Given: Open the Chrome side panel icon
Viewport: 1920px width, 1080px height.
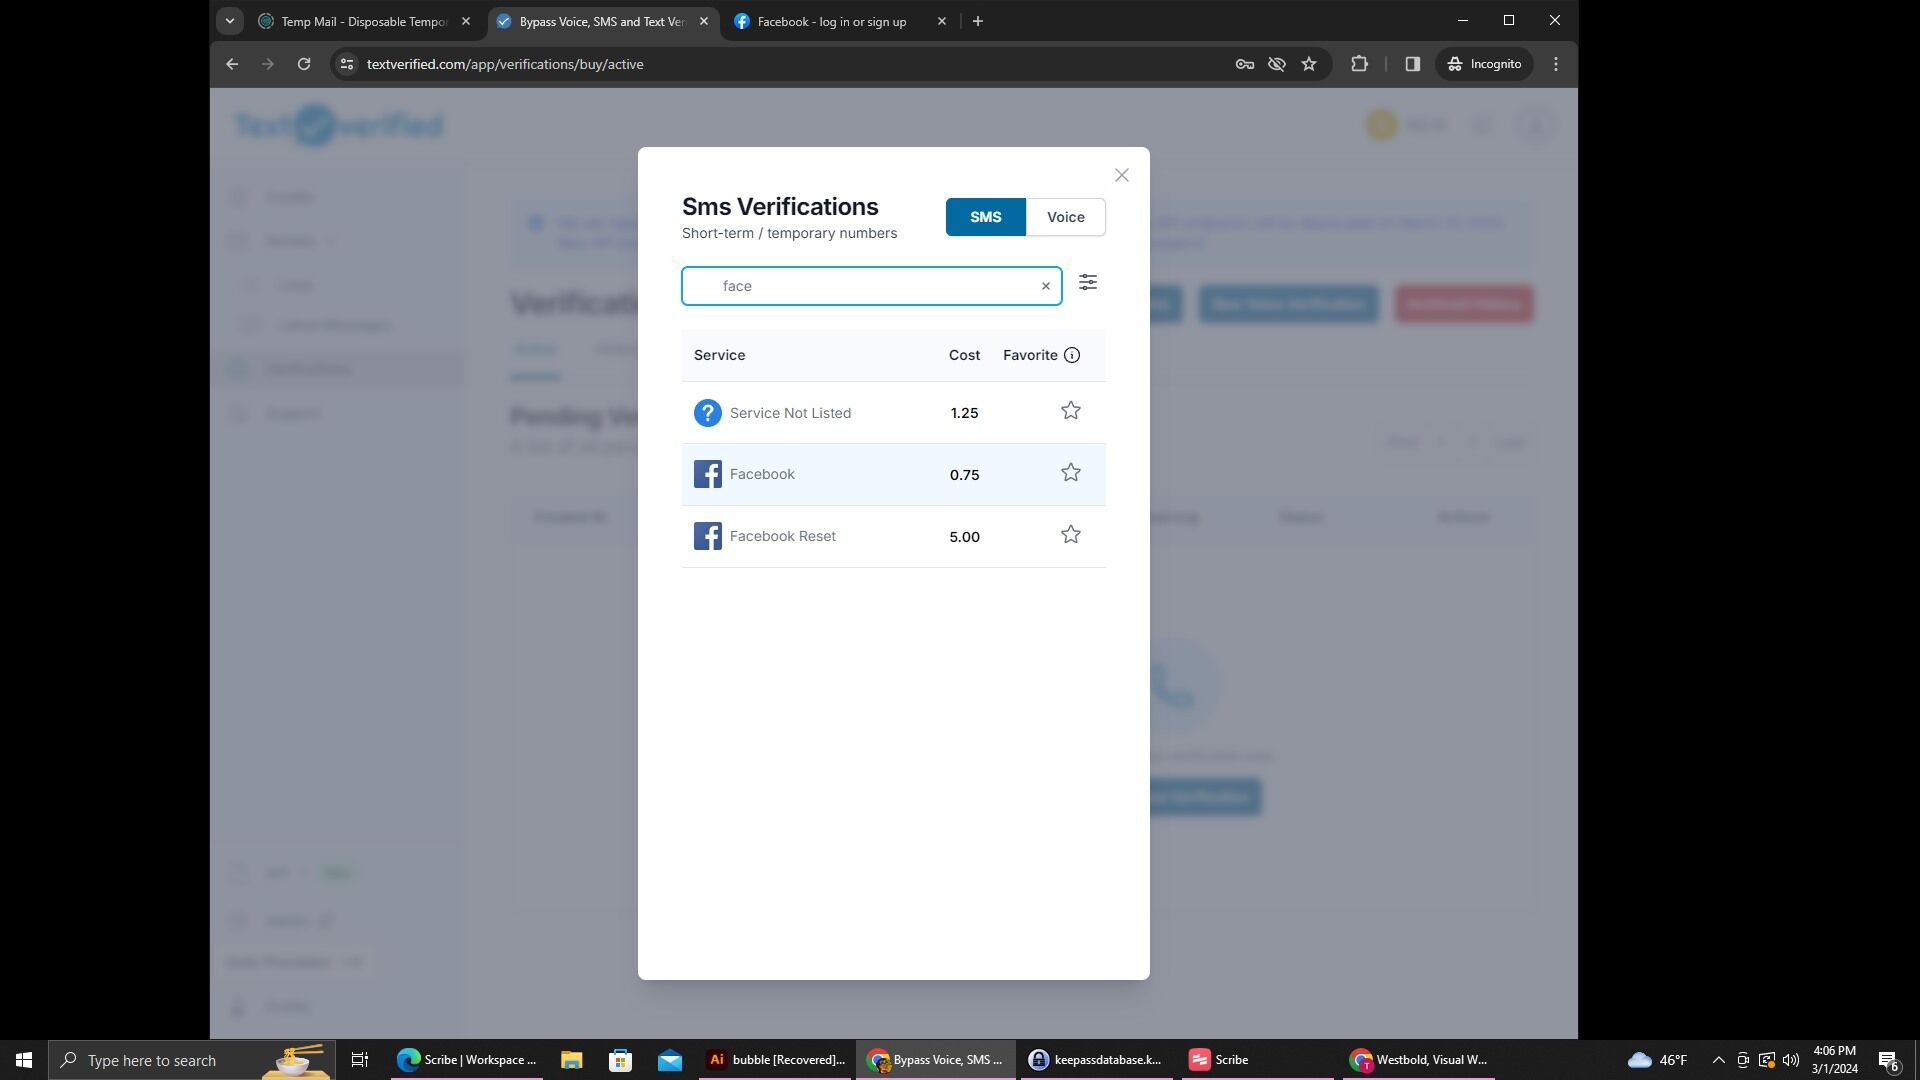Looking at the screenshot, I should 1412,63.
